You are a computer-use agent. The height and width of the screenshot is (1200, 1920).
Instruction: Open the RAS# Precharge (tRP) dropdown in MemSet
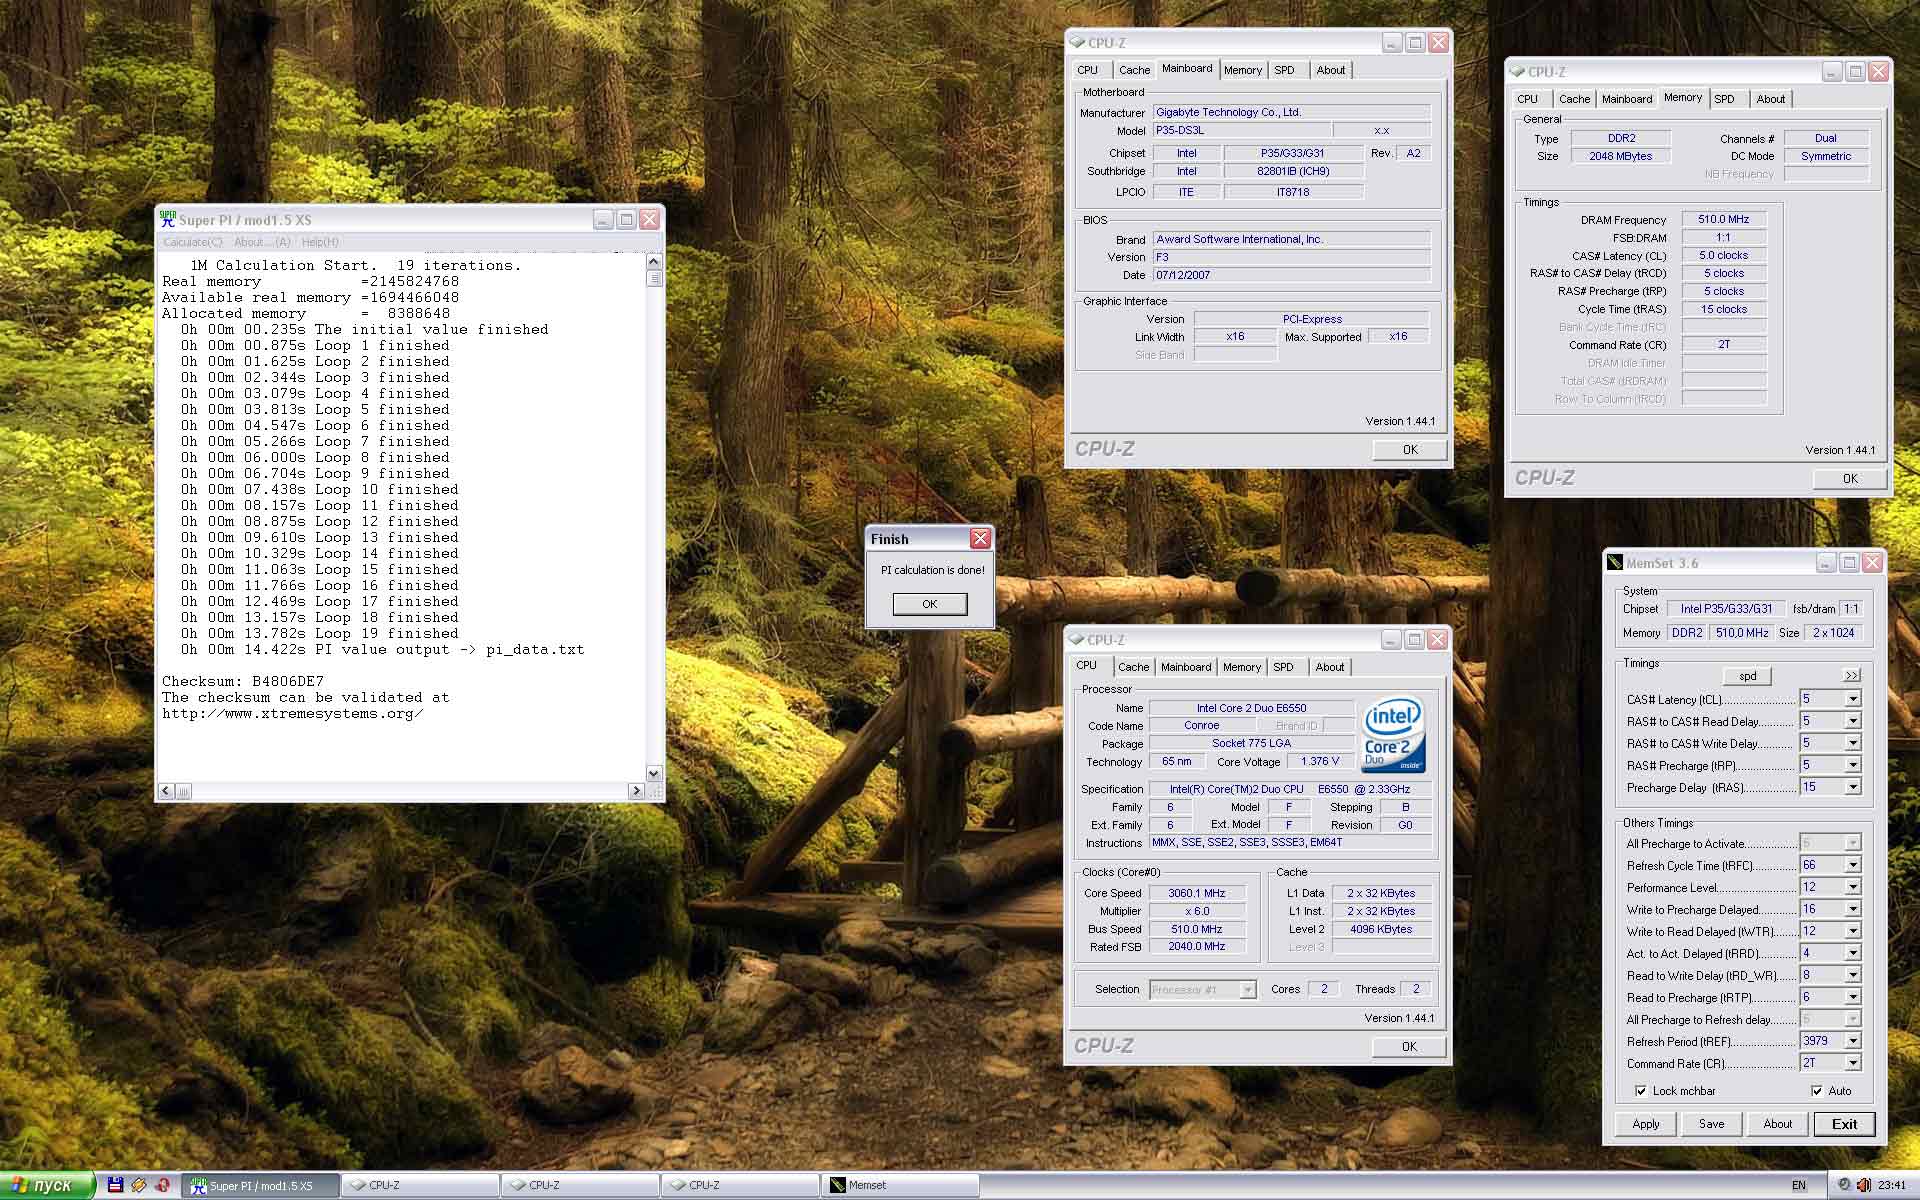tap(1853, 765)
